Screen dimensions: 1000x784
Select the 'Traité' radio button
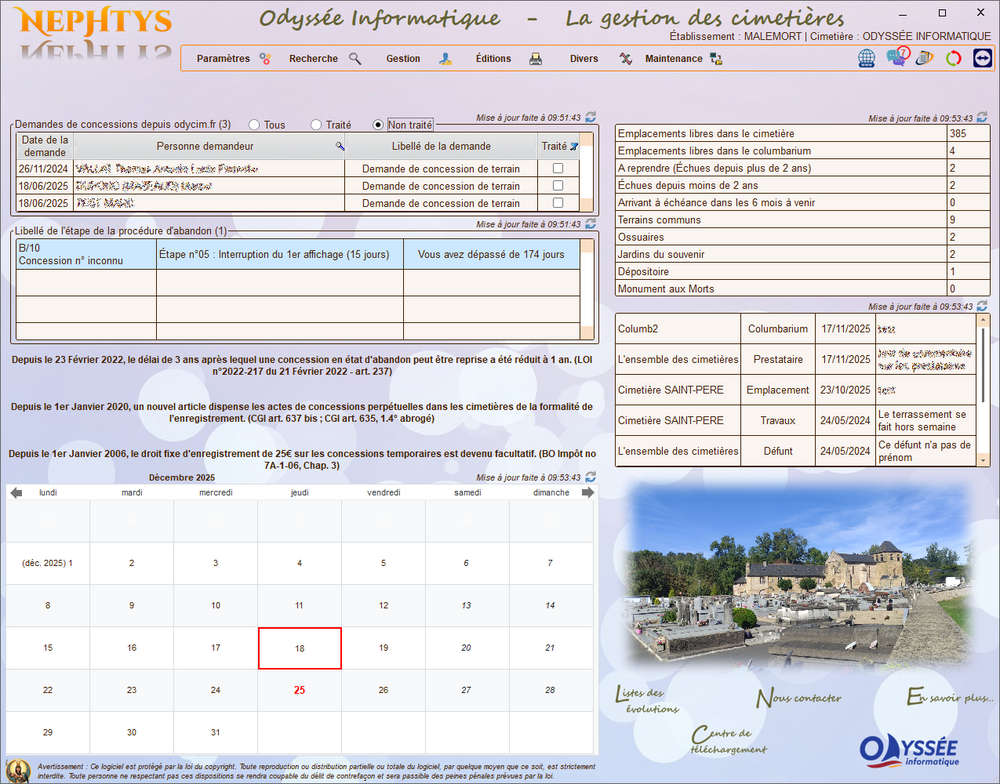tap(316, 125)
